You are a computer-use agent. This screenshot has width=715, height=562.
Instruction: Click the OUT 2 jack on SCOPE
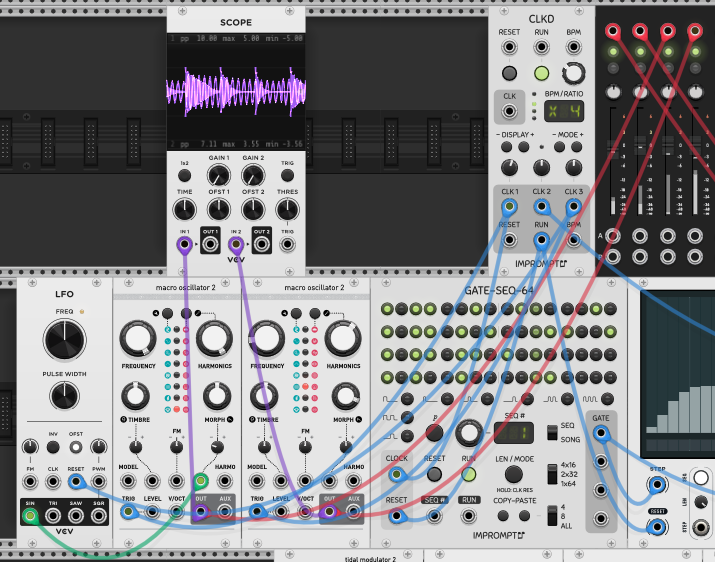(x=262, y=245)
